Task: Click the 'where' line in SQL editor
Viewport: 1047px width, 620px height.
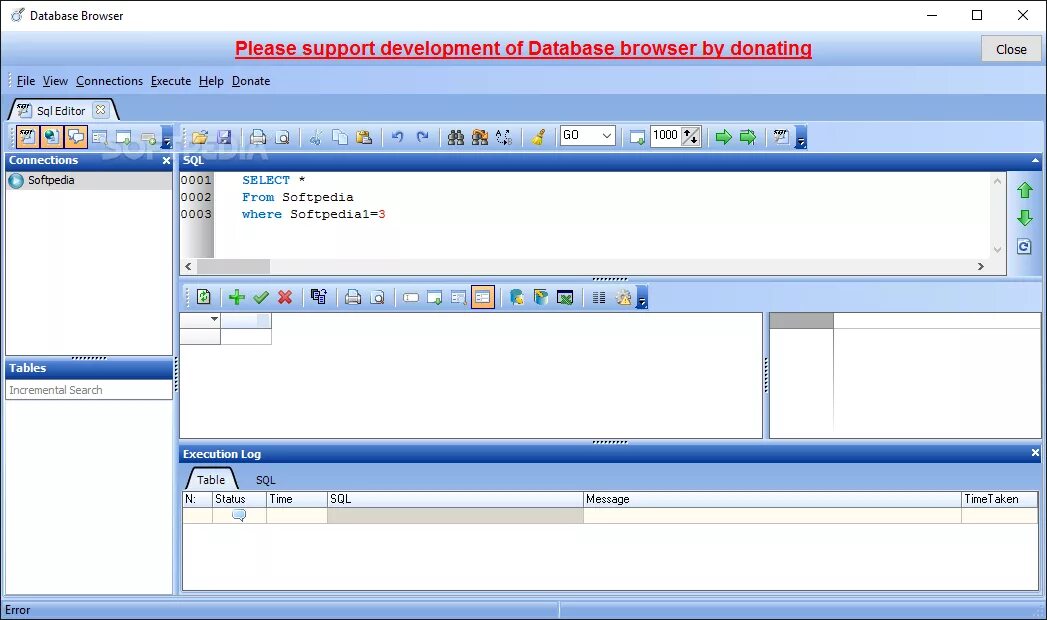Action: (x=313, y=214)
